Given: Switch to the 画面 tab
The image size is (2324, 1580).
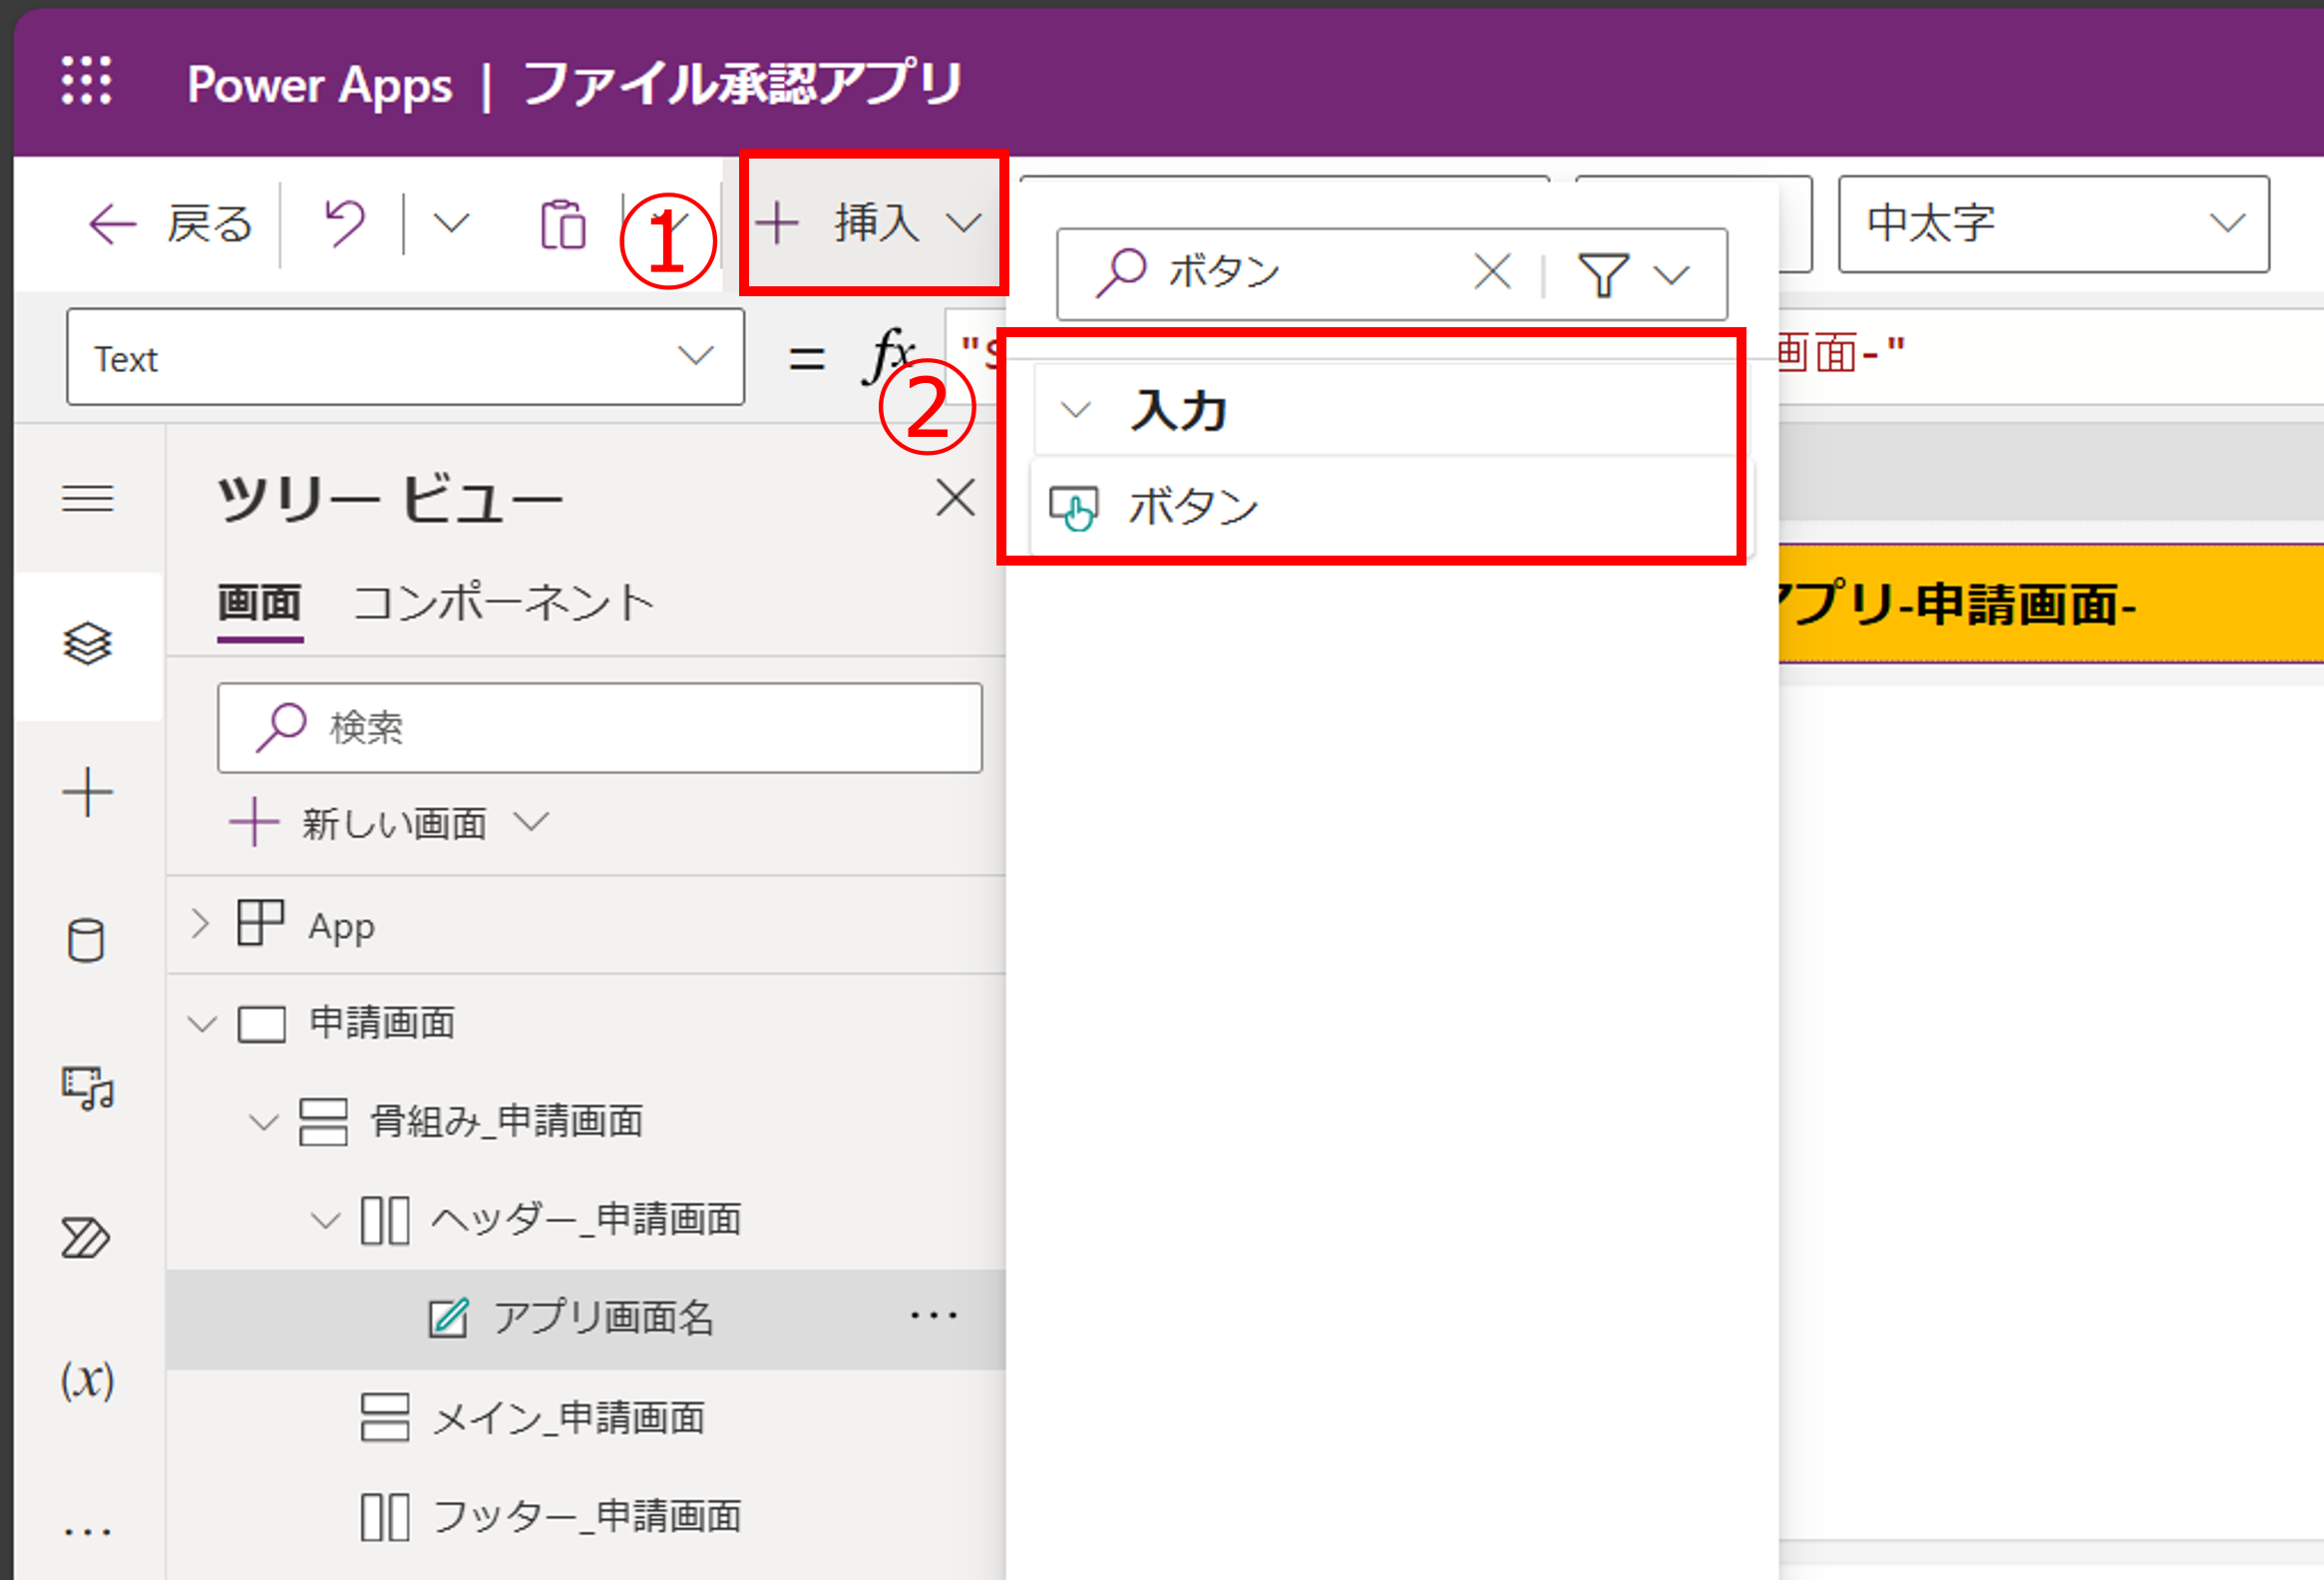Looking at the screenshot, I should [260, 604].
